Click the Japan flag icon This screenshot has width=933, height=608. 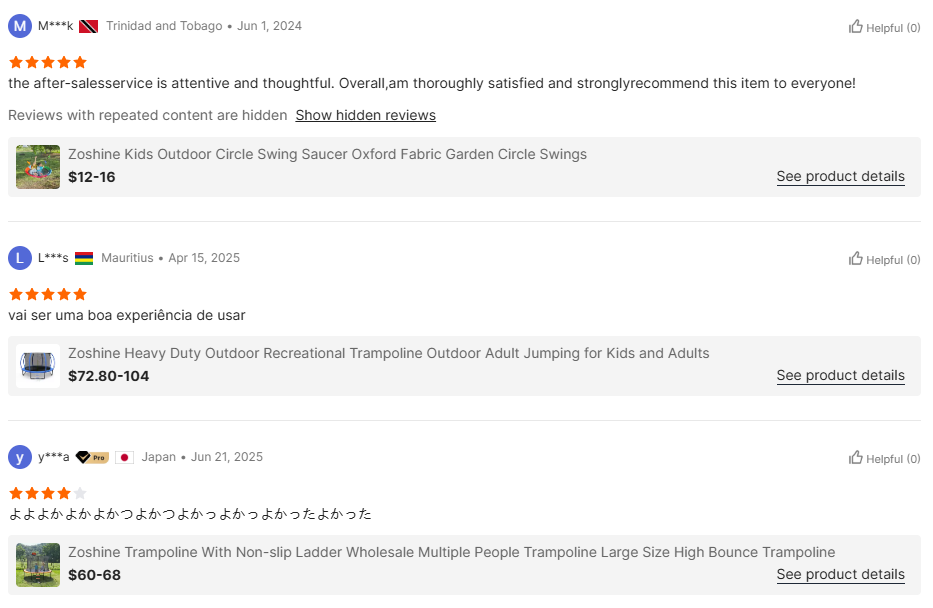(124, 457)
